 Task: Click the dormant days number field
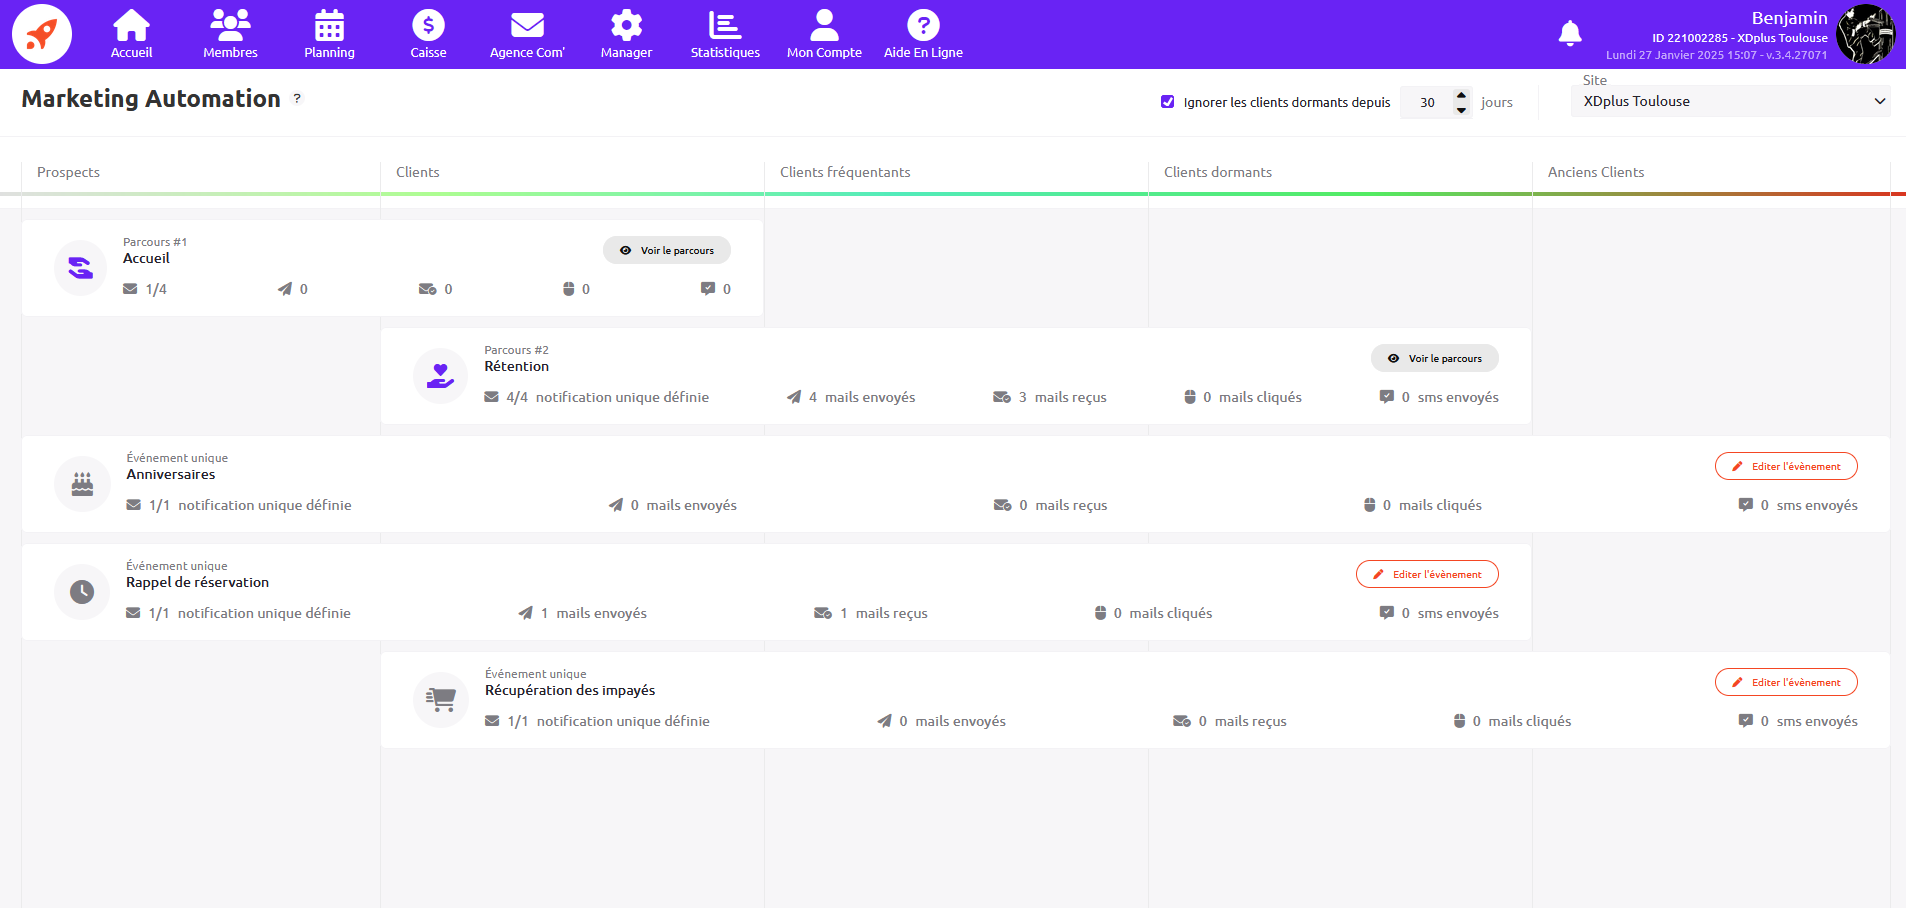(1427, 102)
